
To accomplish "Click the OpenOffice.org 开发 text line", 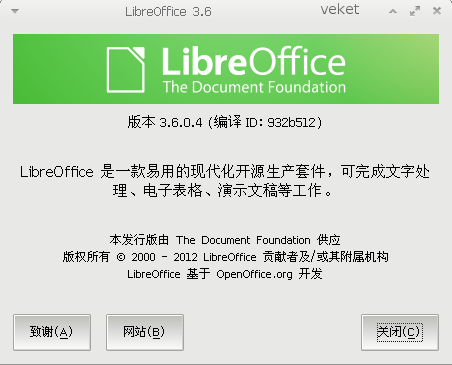I will tap(225, 274).
